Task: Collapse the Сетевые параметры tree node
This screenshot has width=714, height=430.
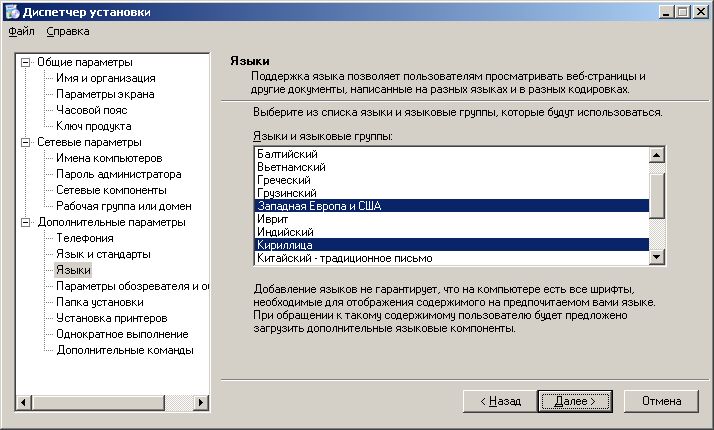Action: (26, 142)
